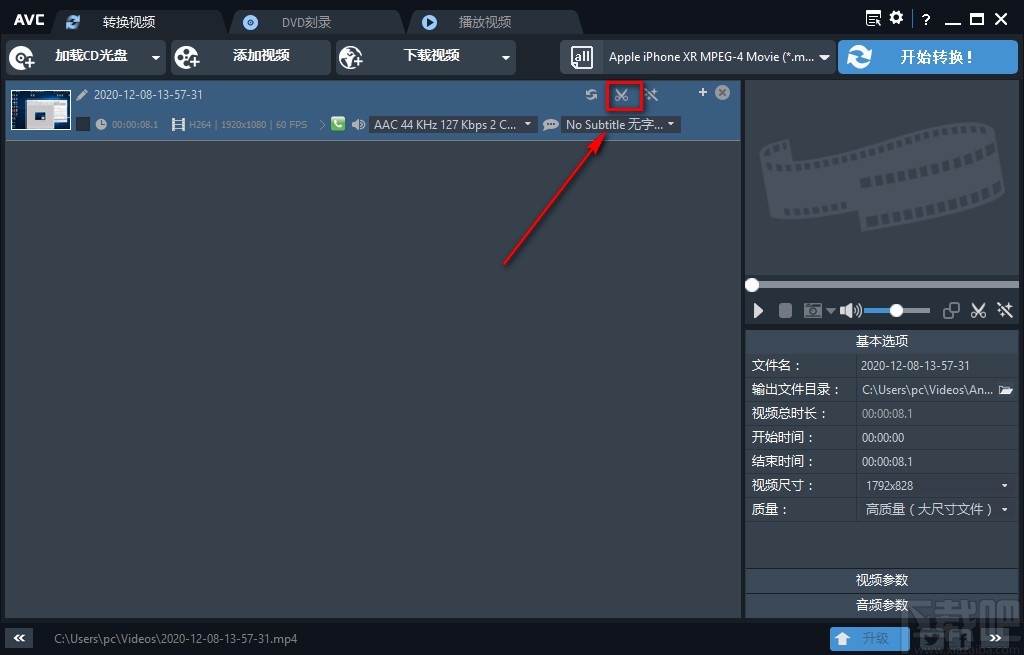Screen dimensions: 1024x655
Task: Open video effects with the magic wand icon
Action: 651,95
